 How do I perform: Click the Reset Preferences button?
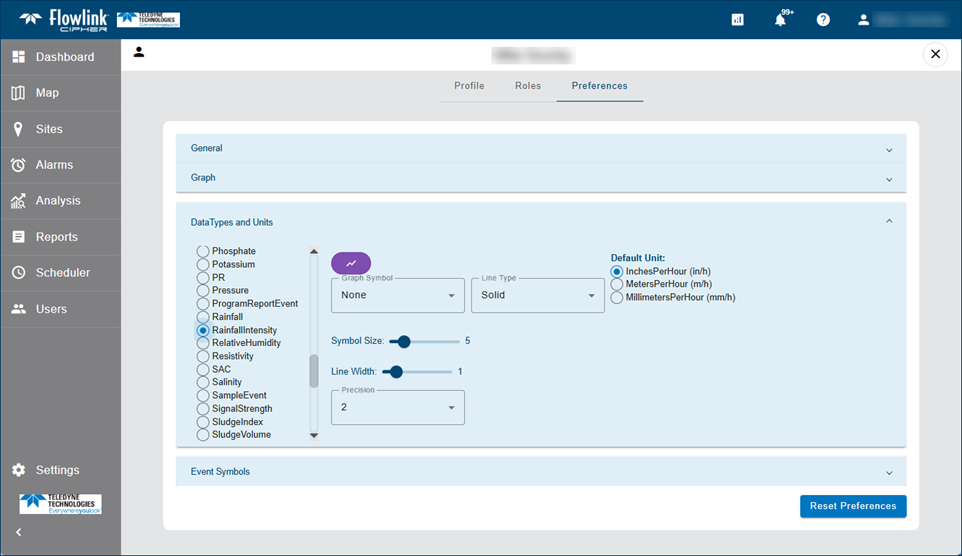(x=852, y=506)
